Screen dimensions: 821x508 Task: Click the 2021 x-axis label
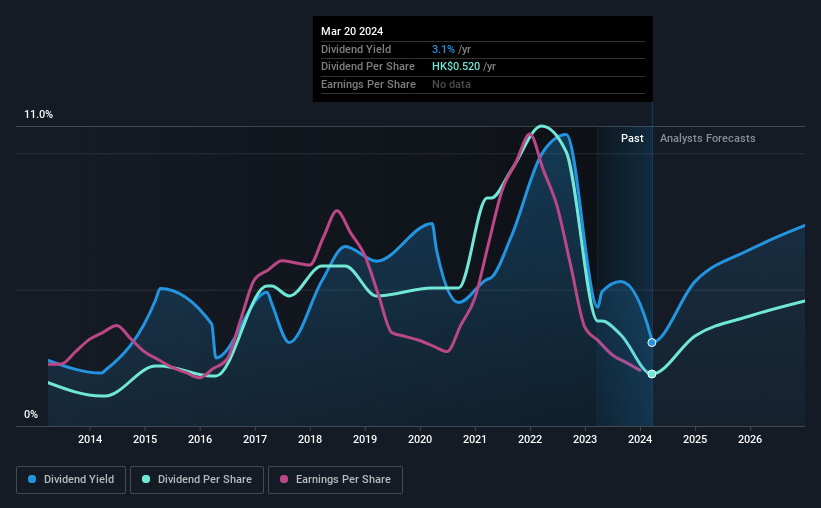click(475, 439)
